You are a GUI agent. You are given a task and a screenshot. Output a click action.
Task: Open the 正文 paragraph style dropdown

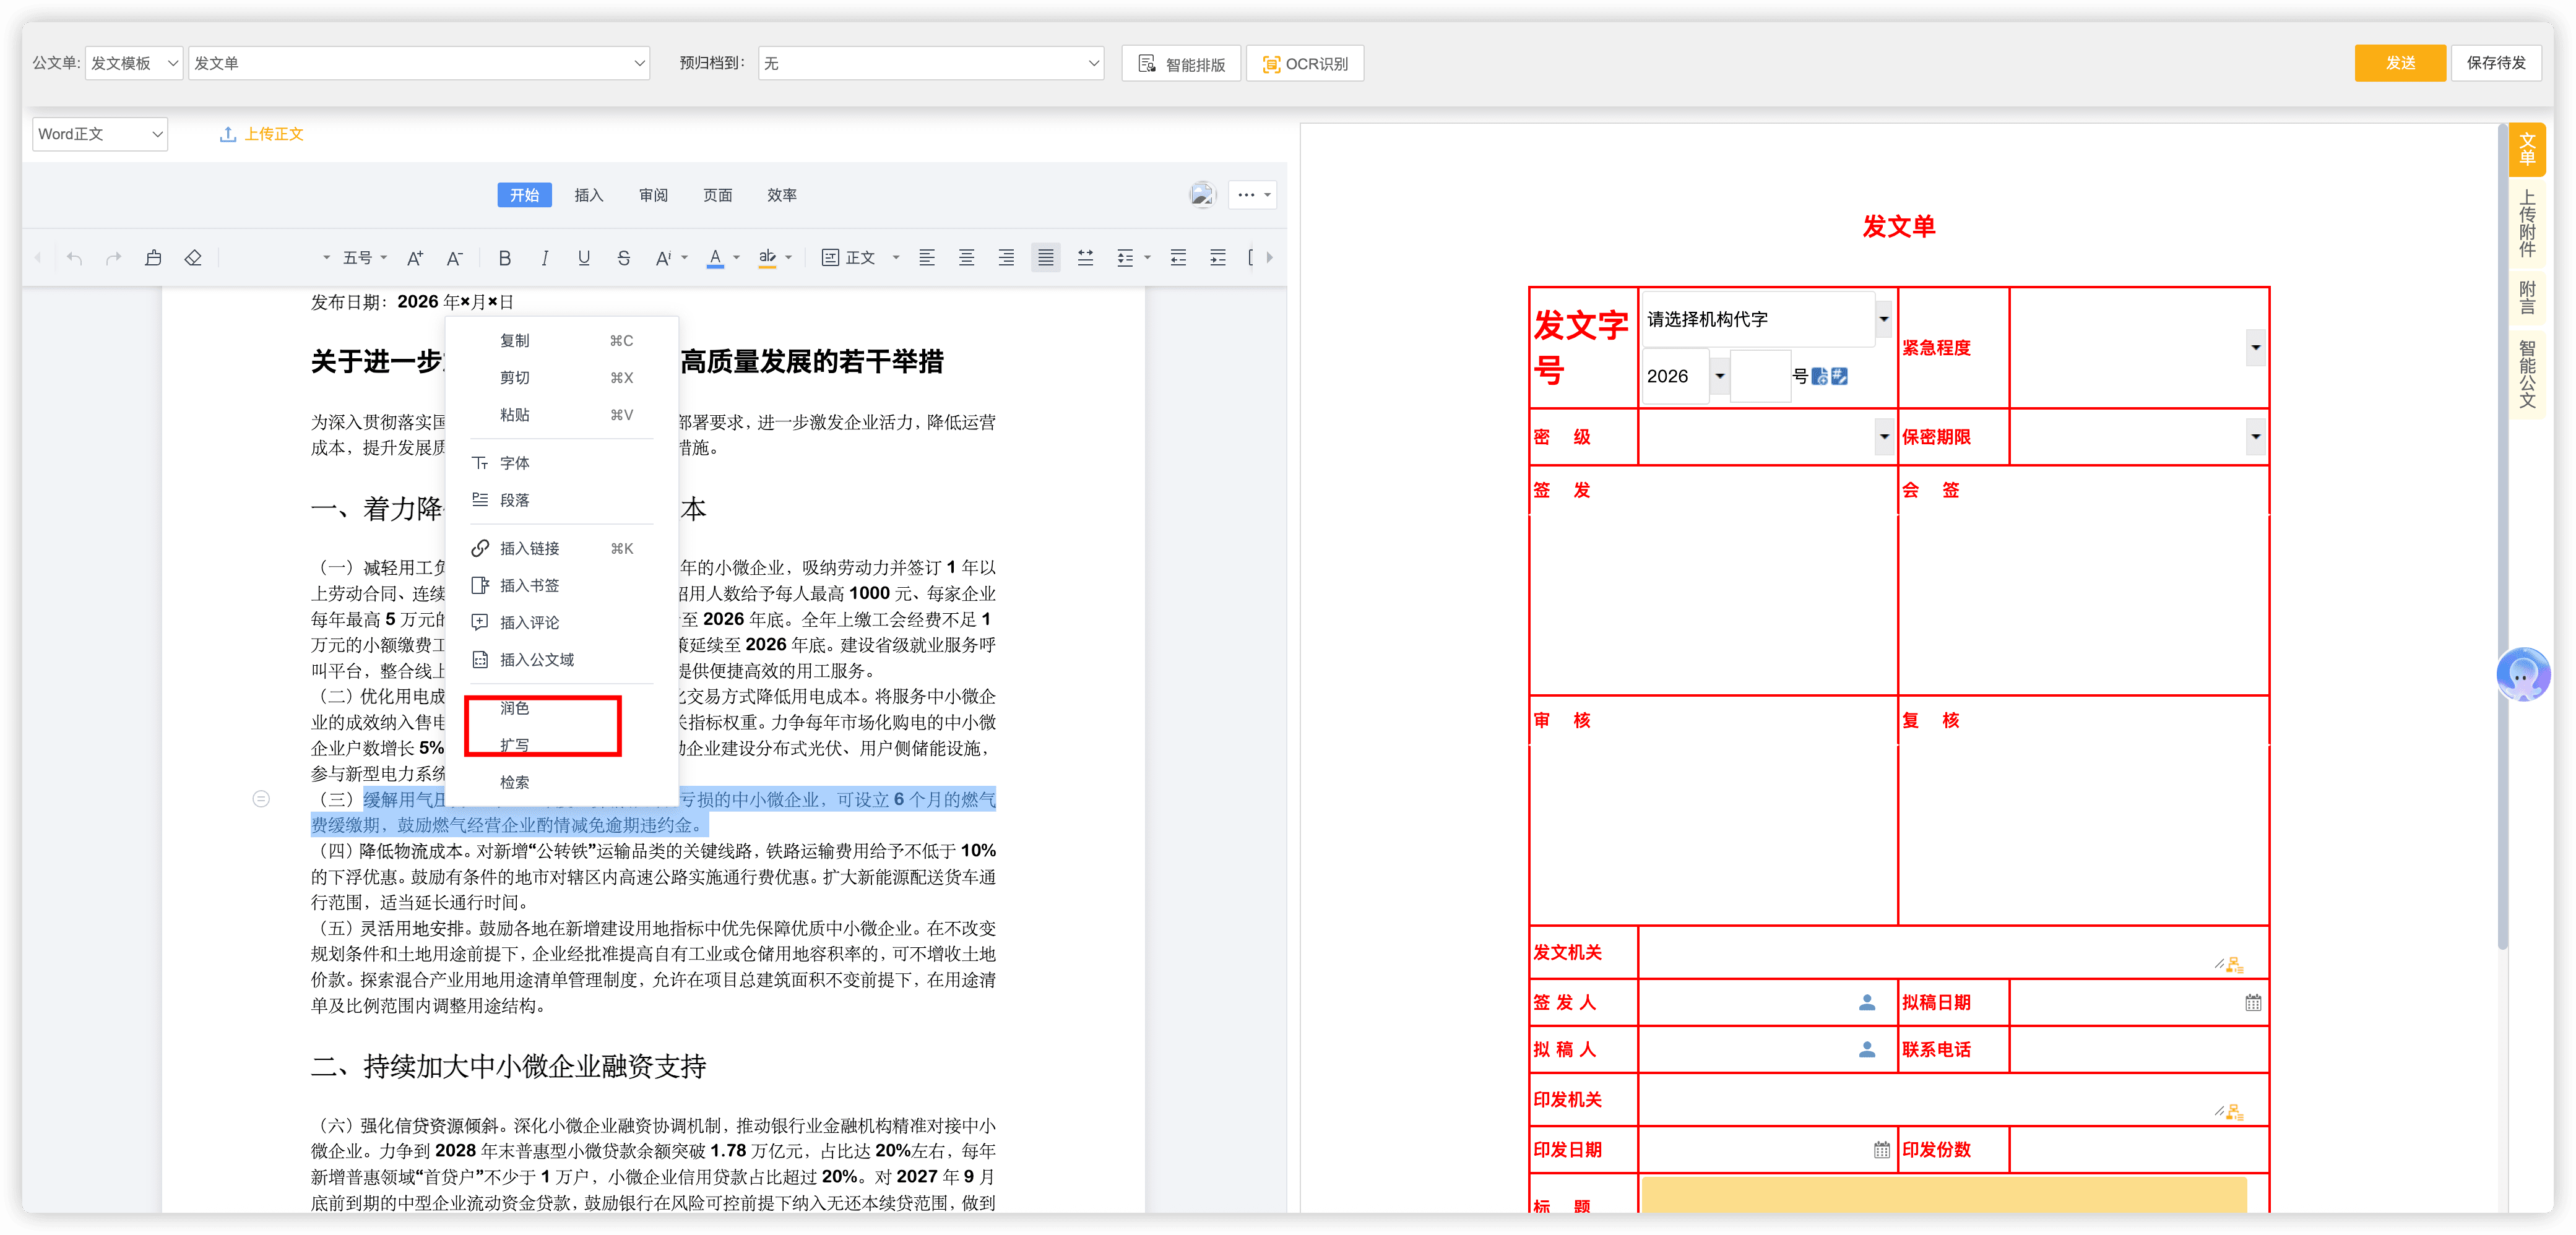tap(861, 258)
